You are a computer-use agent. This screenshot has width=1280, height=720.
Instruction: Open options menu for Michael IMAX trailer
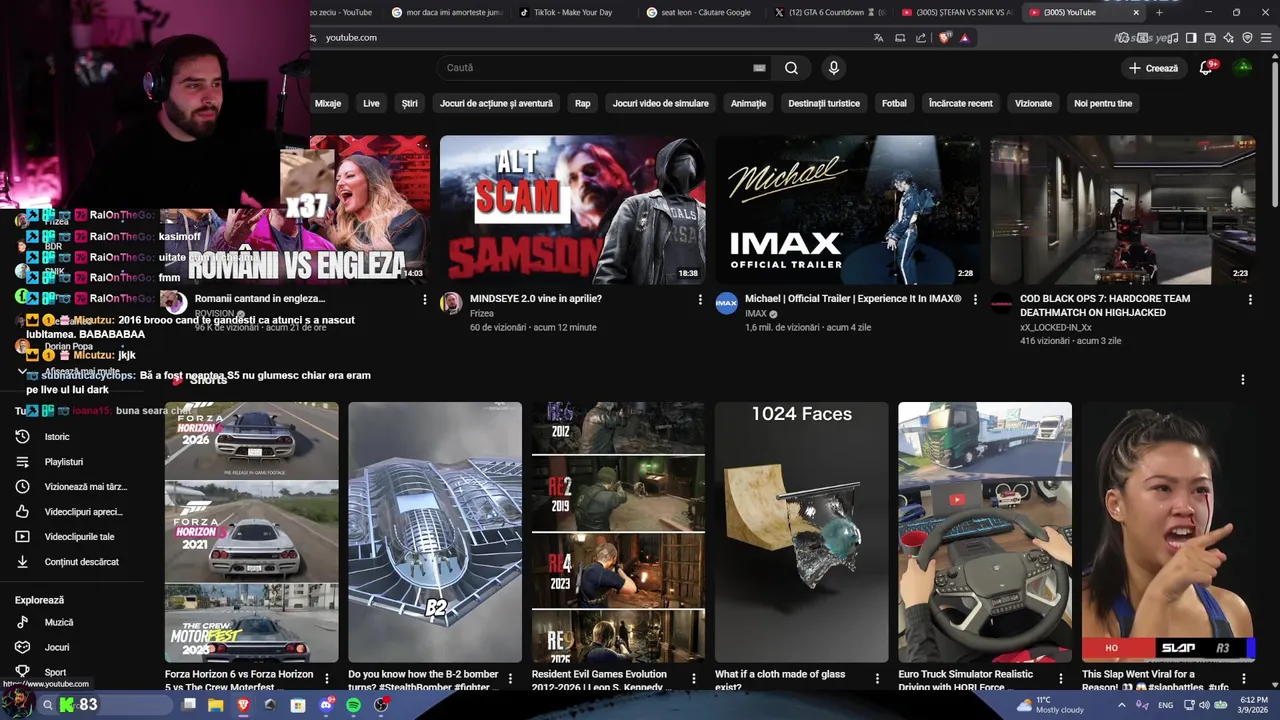coord(975,299)
